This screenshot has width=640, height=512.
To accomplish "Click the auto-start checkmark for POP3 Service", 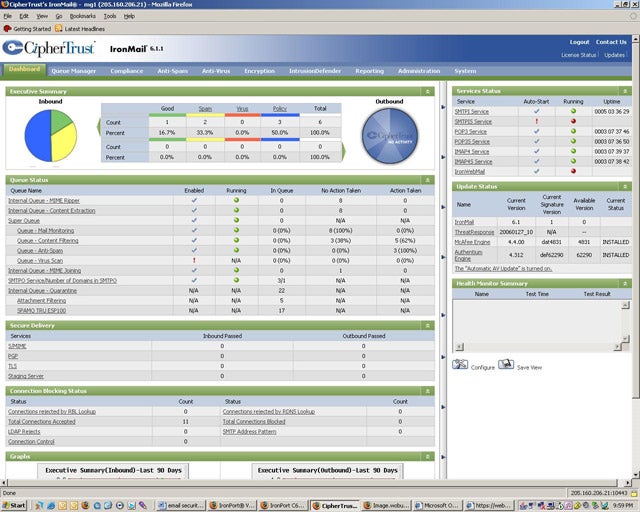I will pyautogui.click(x=536, y=131).
